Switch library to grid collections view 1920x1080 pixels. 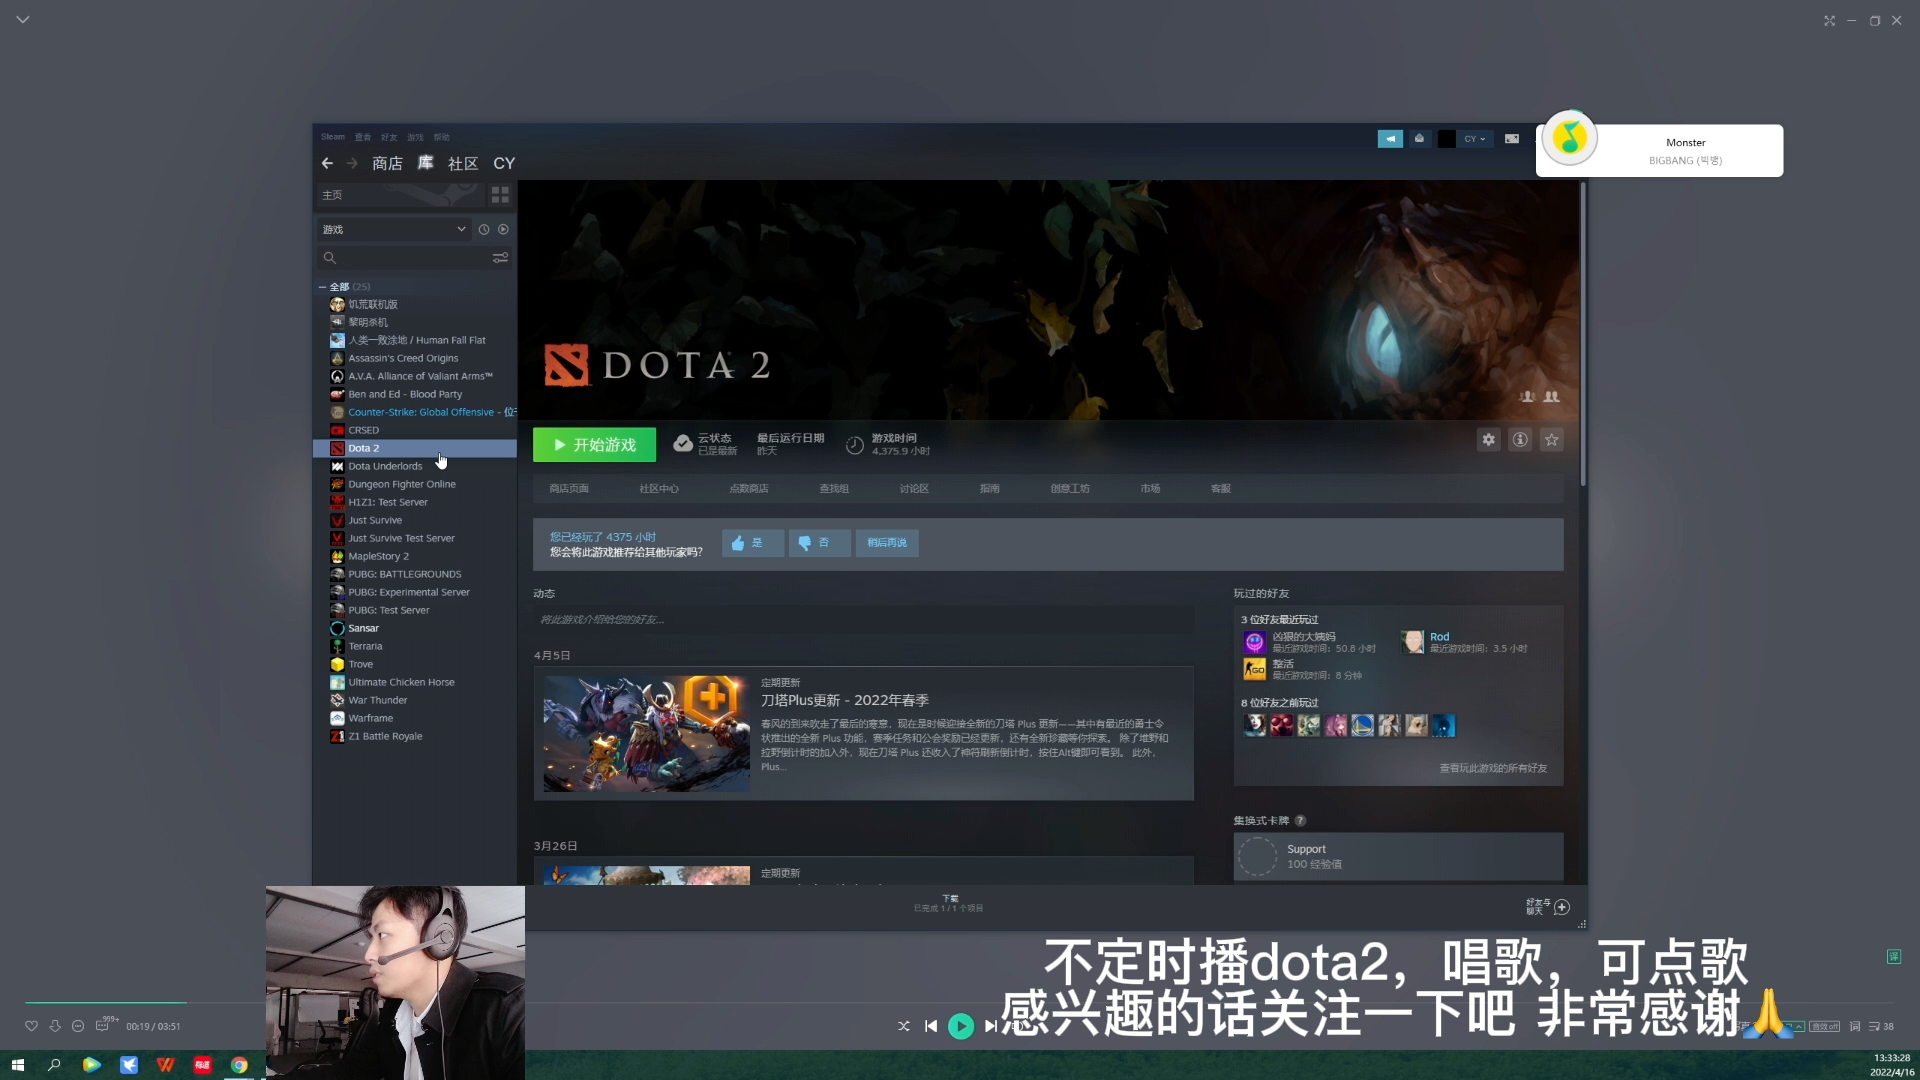point(500,195)
